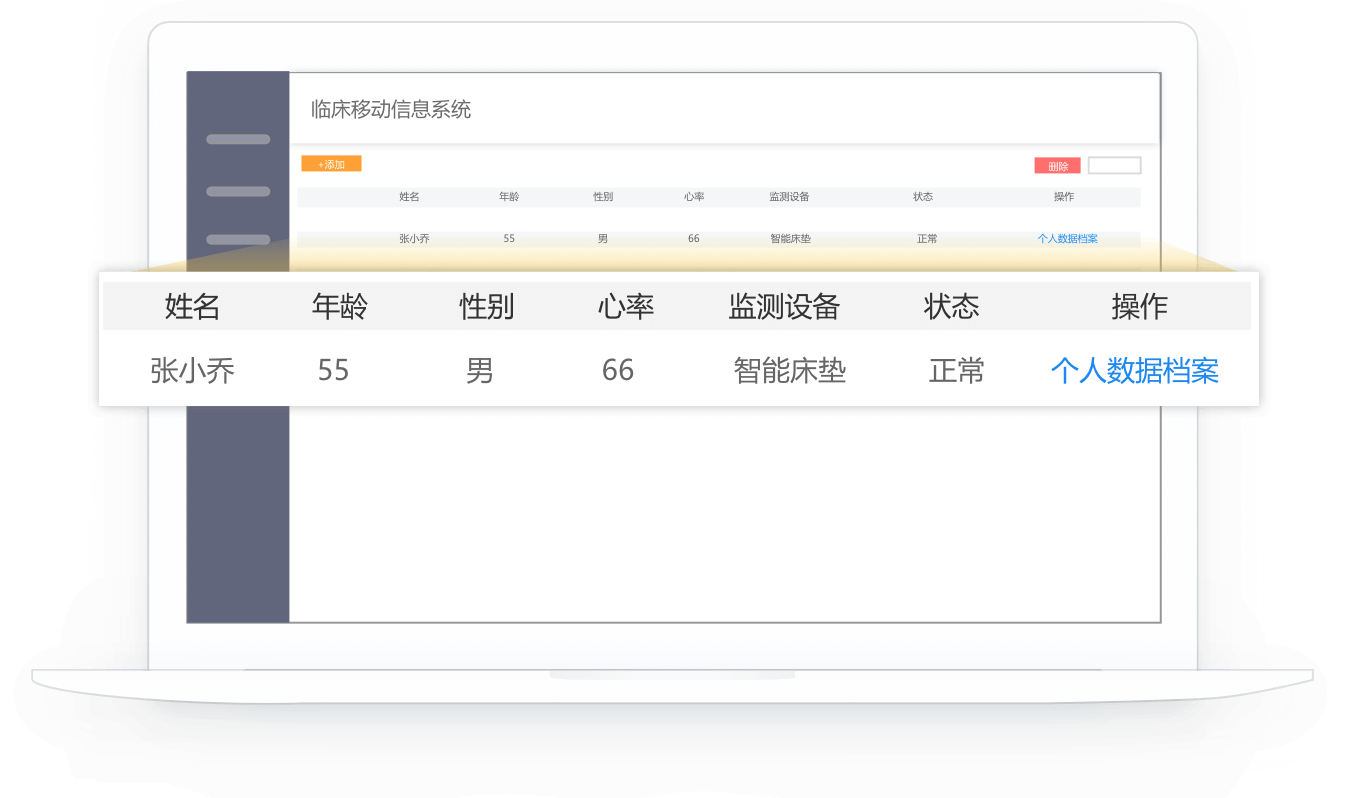Click 正常 status cell in the enlarged row
The height and width of the screenshot is (798, 1345).
[957, 371]
